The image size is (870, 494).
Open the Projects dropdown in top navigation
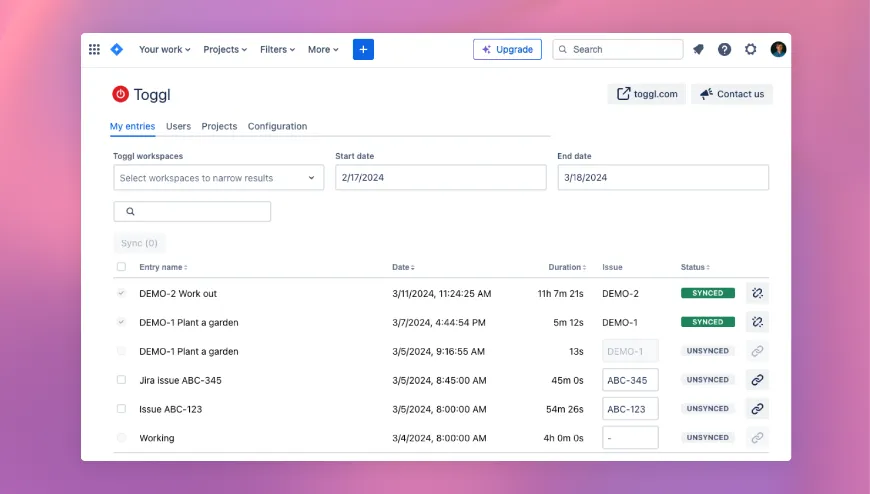tap(225, 49)
